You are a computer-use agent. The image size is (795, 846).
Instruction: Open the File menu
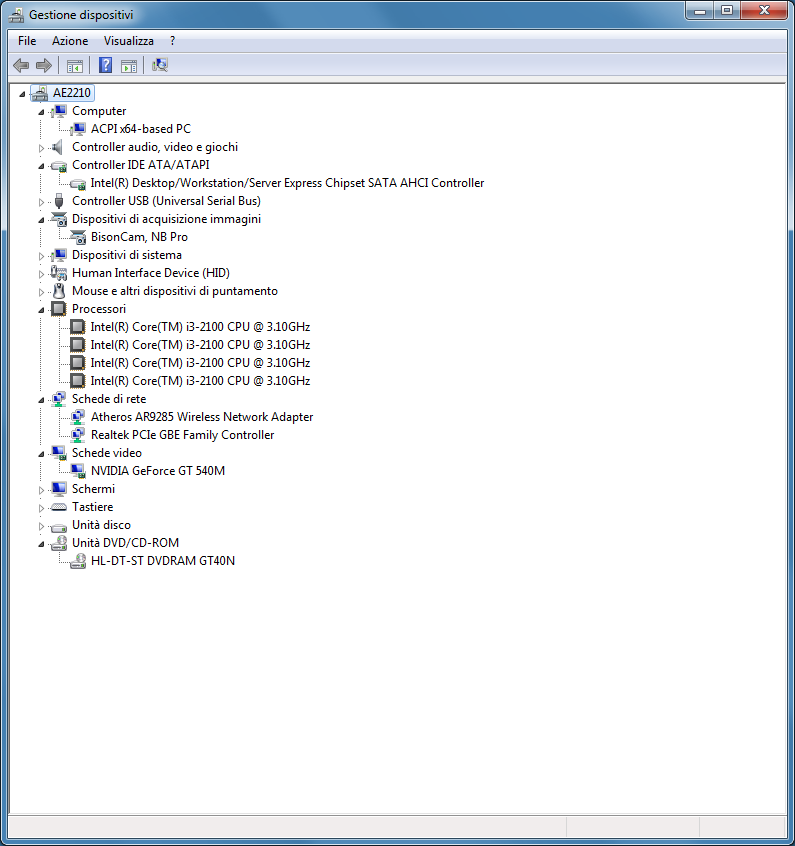point(27,41)
